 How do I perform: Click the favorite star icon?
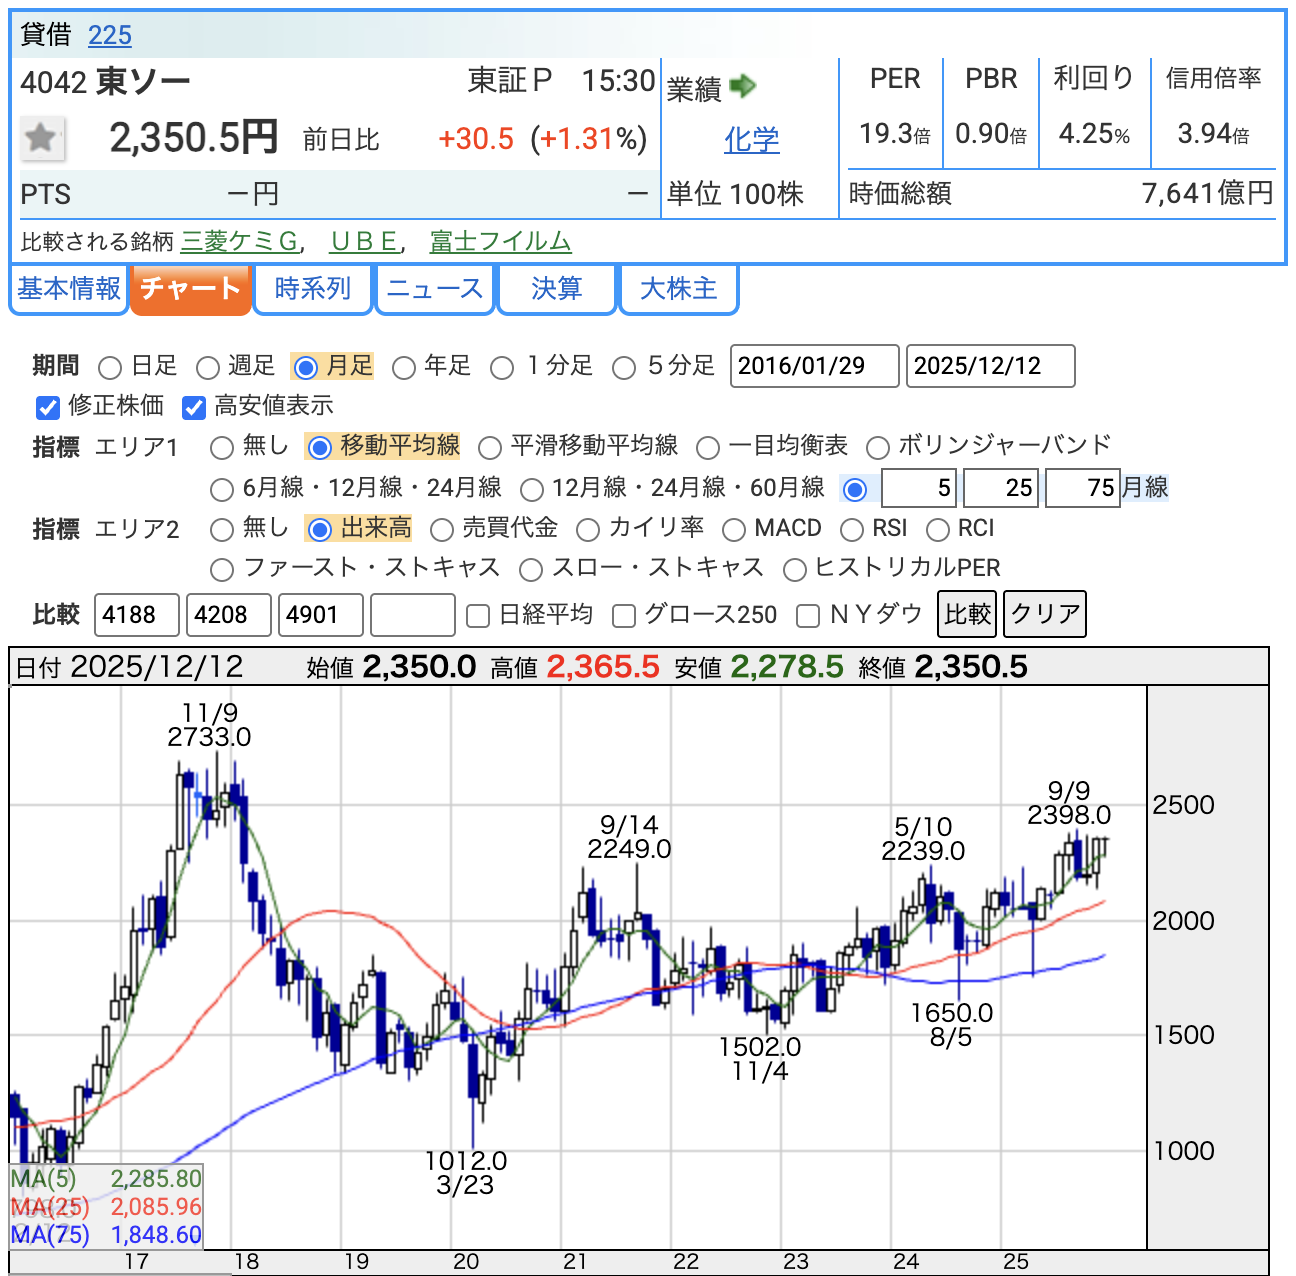click(x=42, y=138)
